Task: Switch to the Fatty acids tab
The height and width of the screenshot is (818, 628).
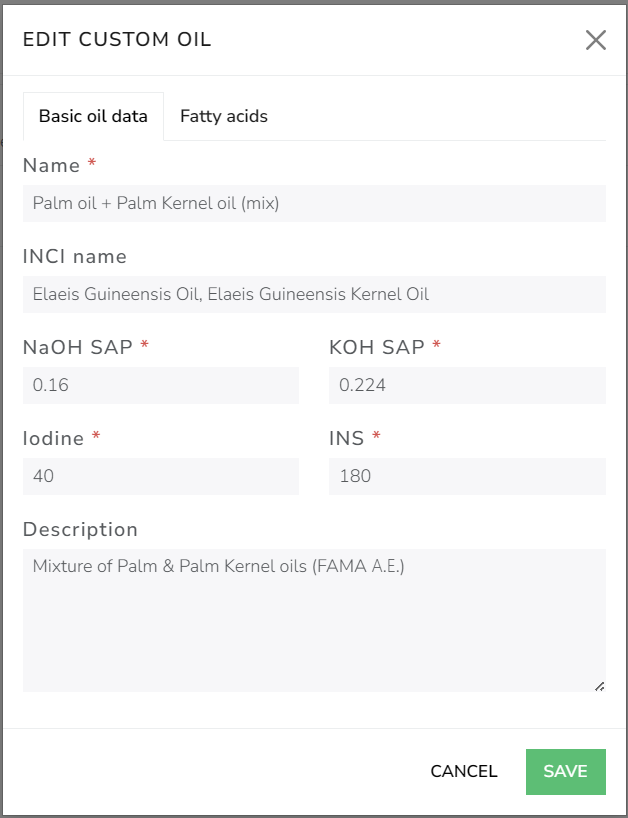Action: click(x=224, y=116)
